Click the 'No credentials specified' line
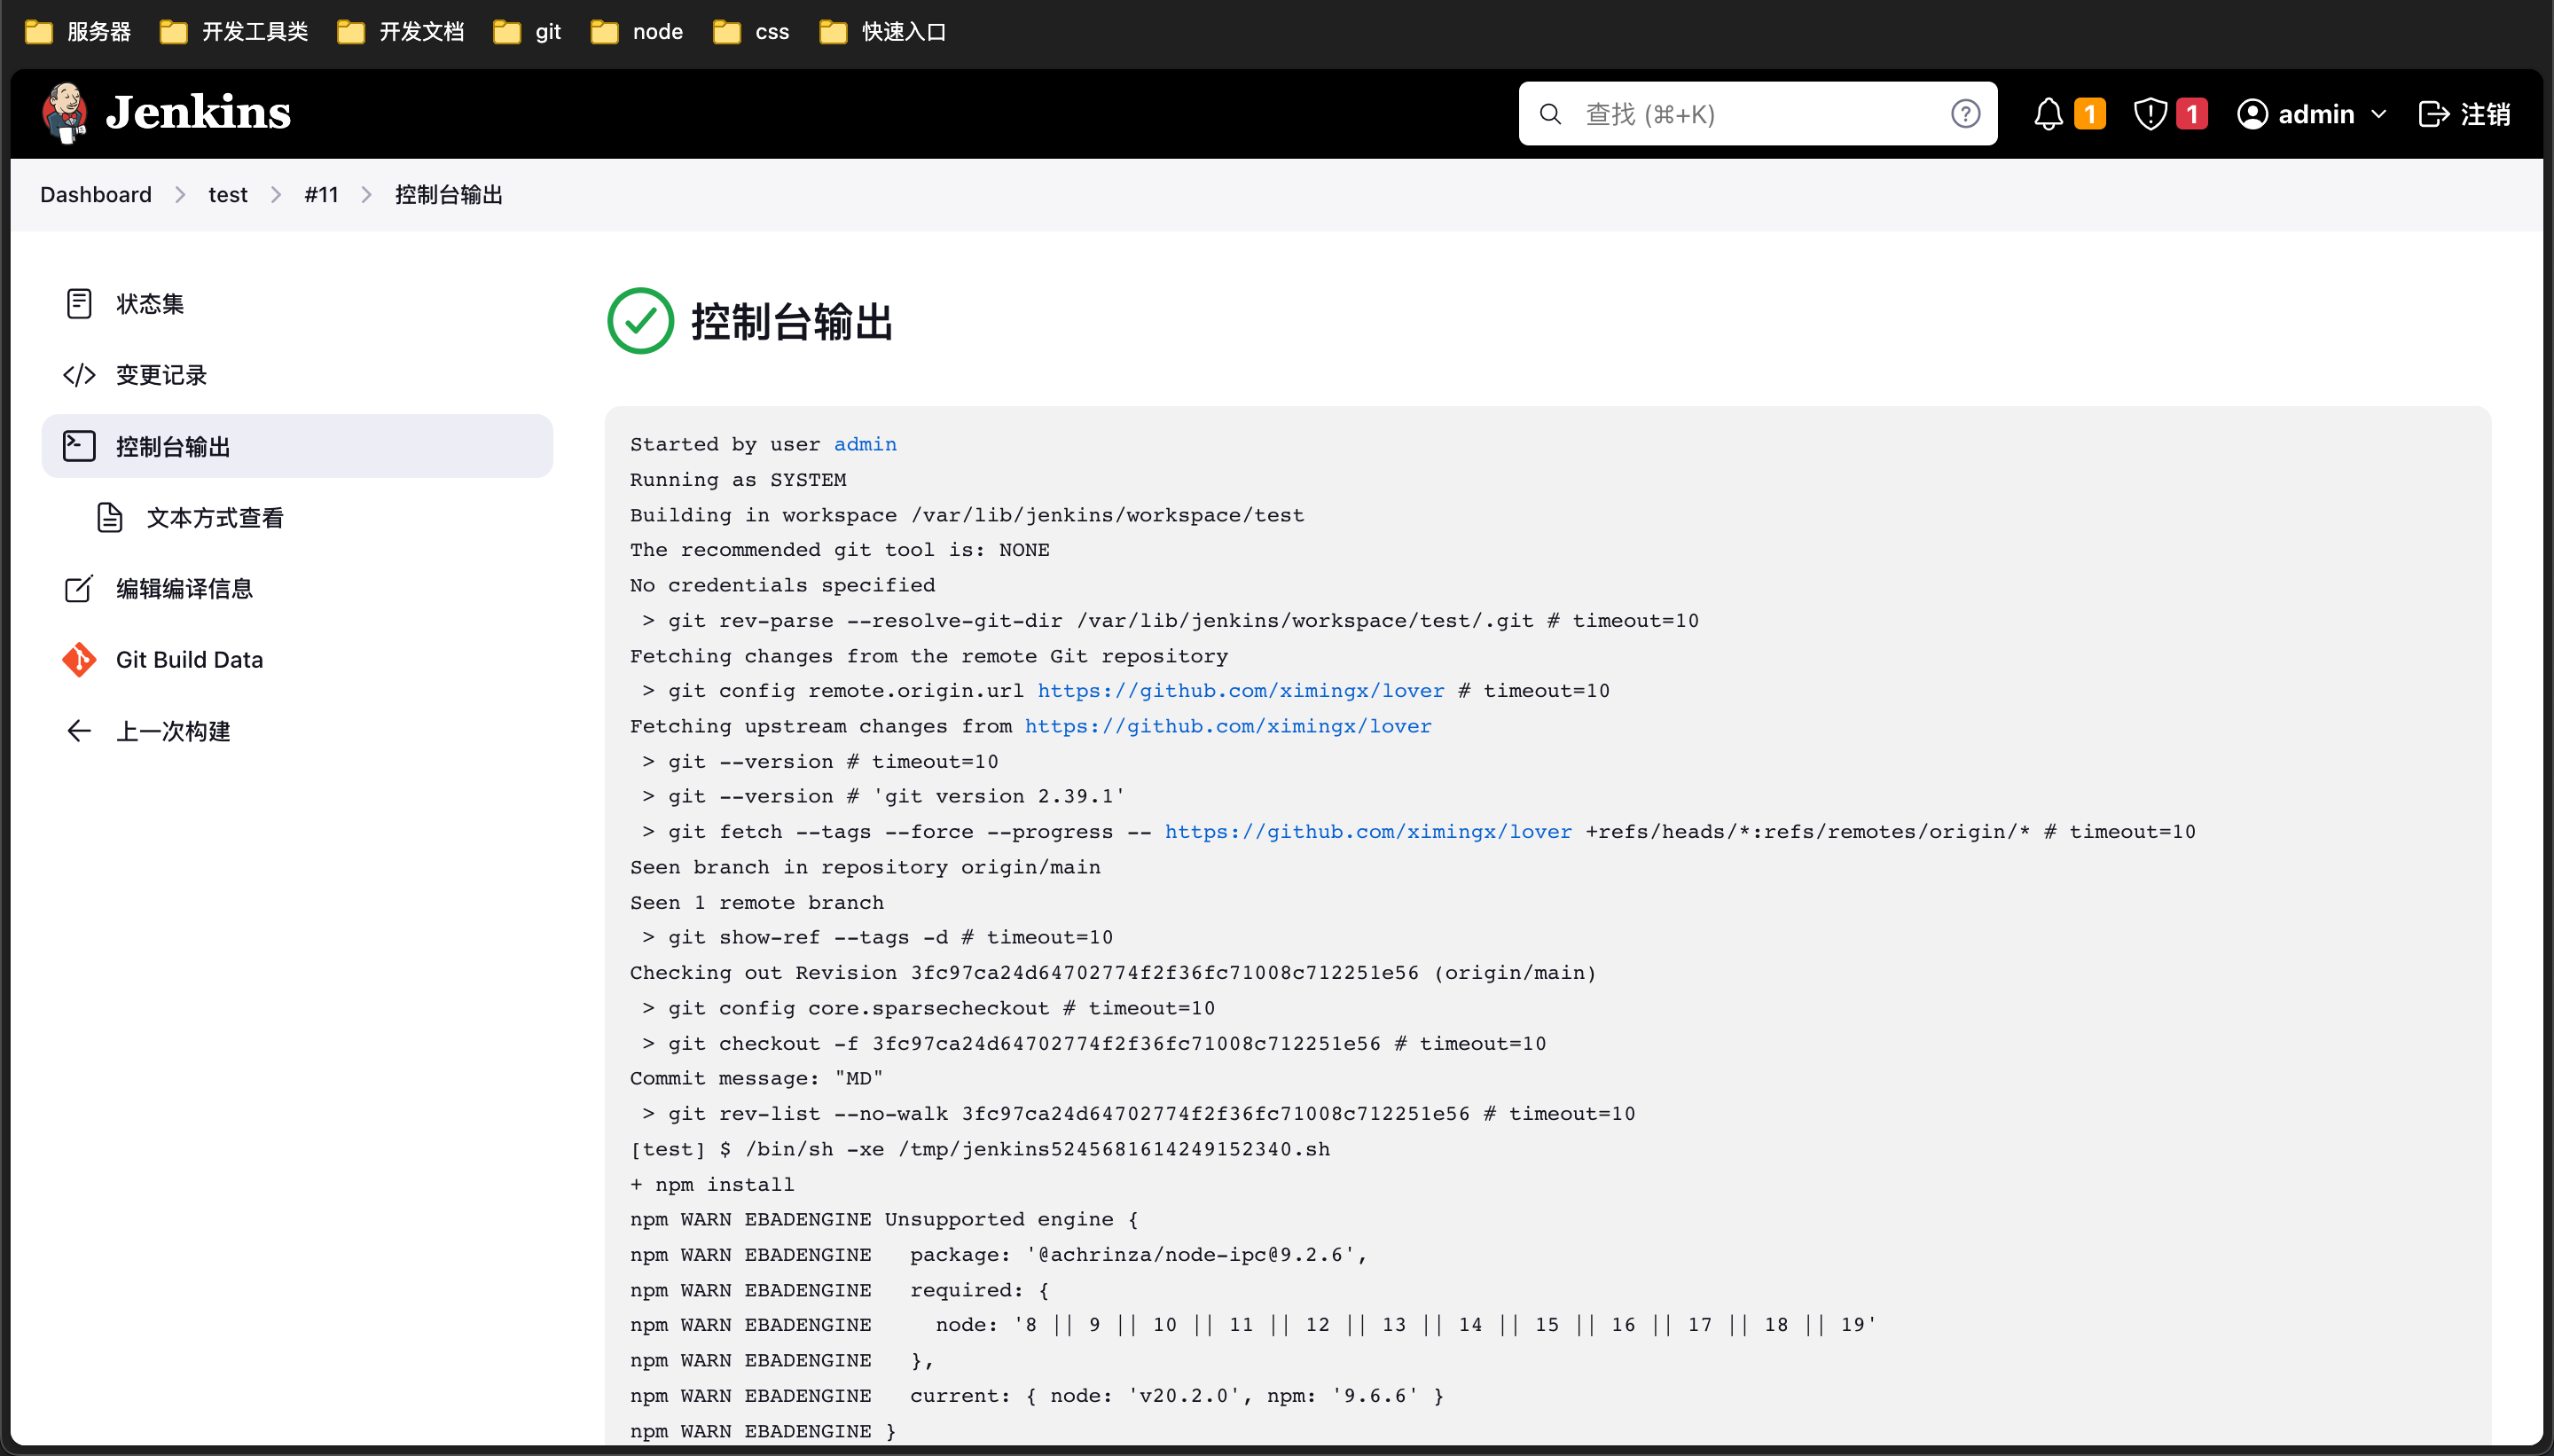This screenshot has height=1456, width=2554. pos(783,586)
